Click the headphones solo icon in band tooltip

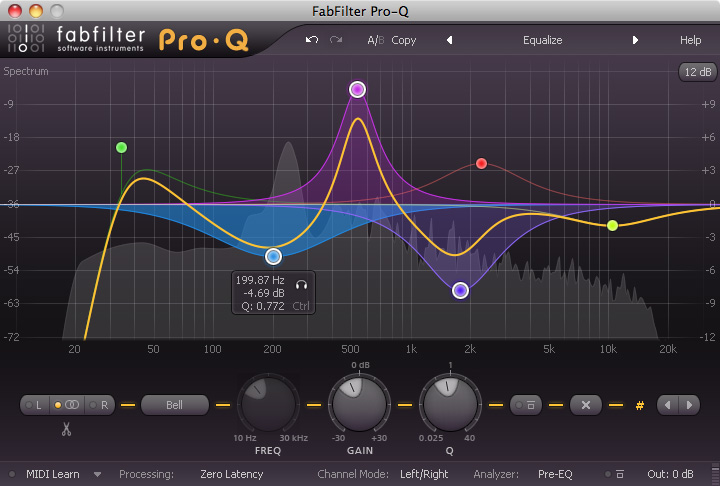pos(302,281)
